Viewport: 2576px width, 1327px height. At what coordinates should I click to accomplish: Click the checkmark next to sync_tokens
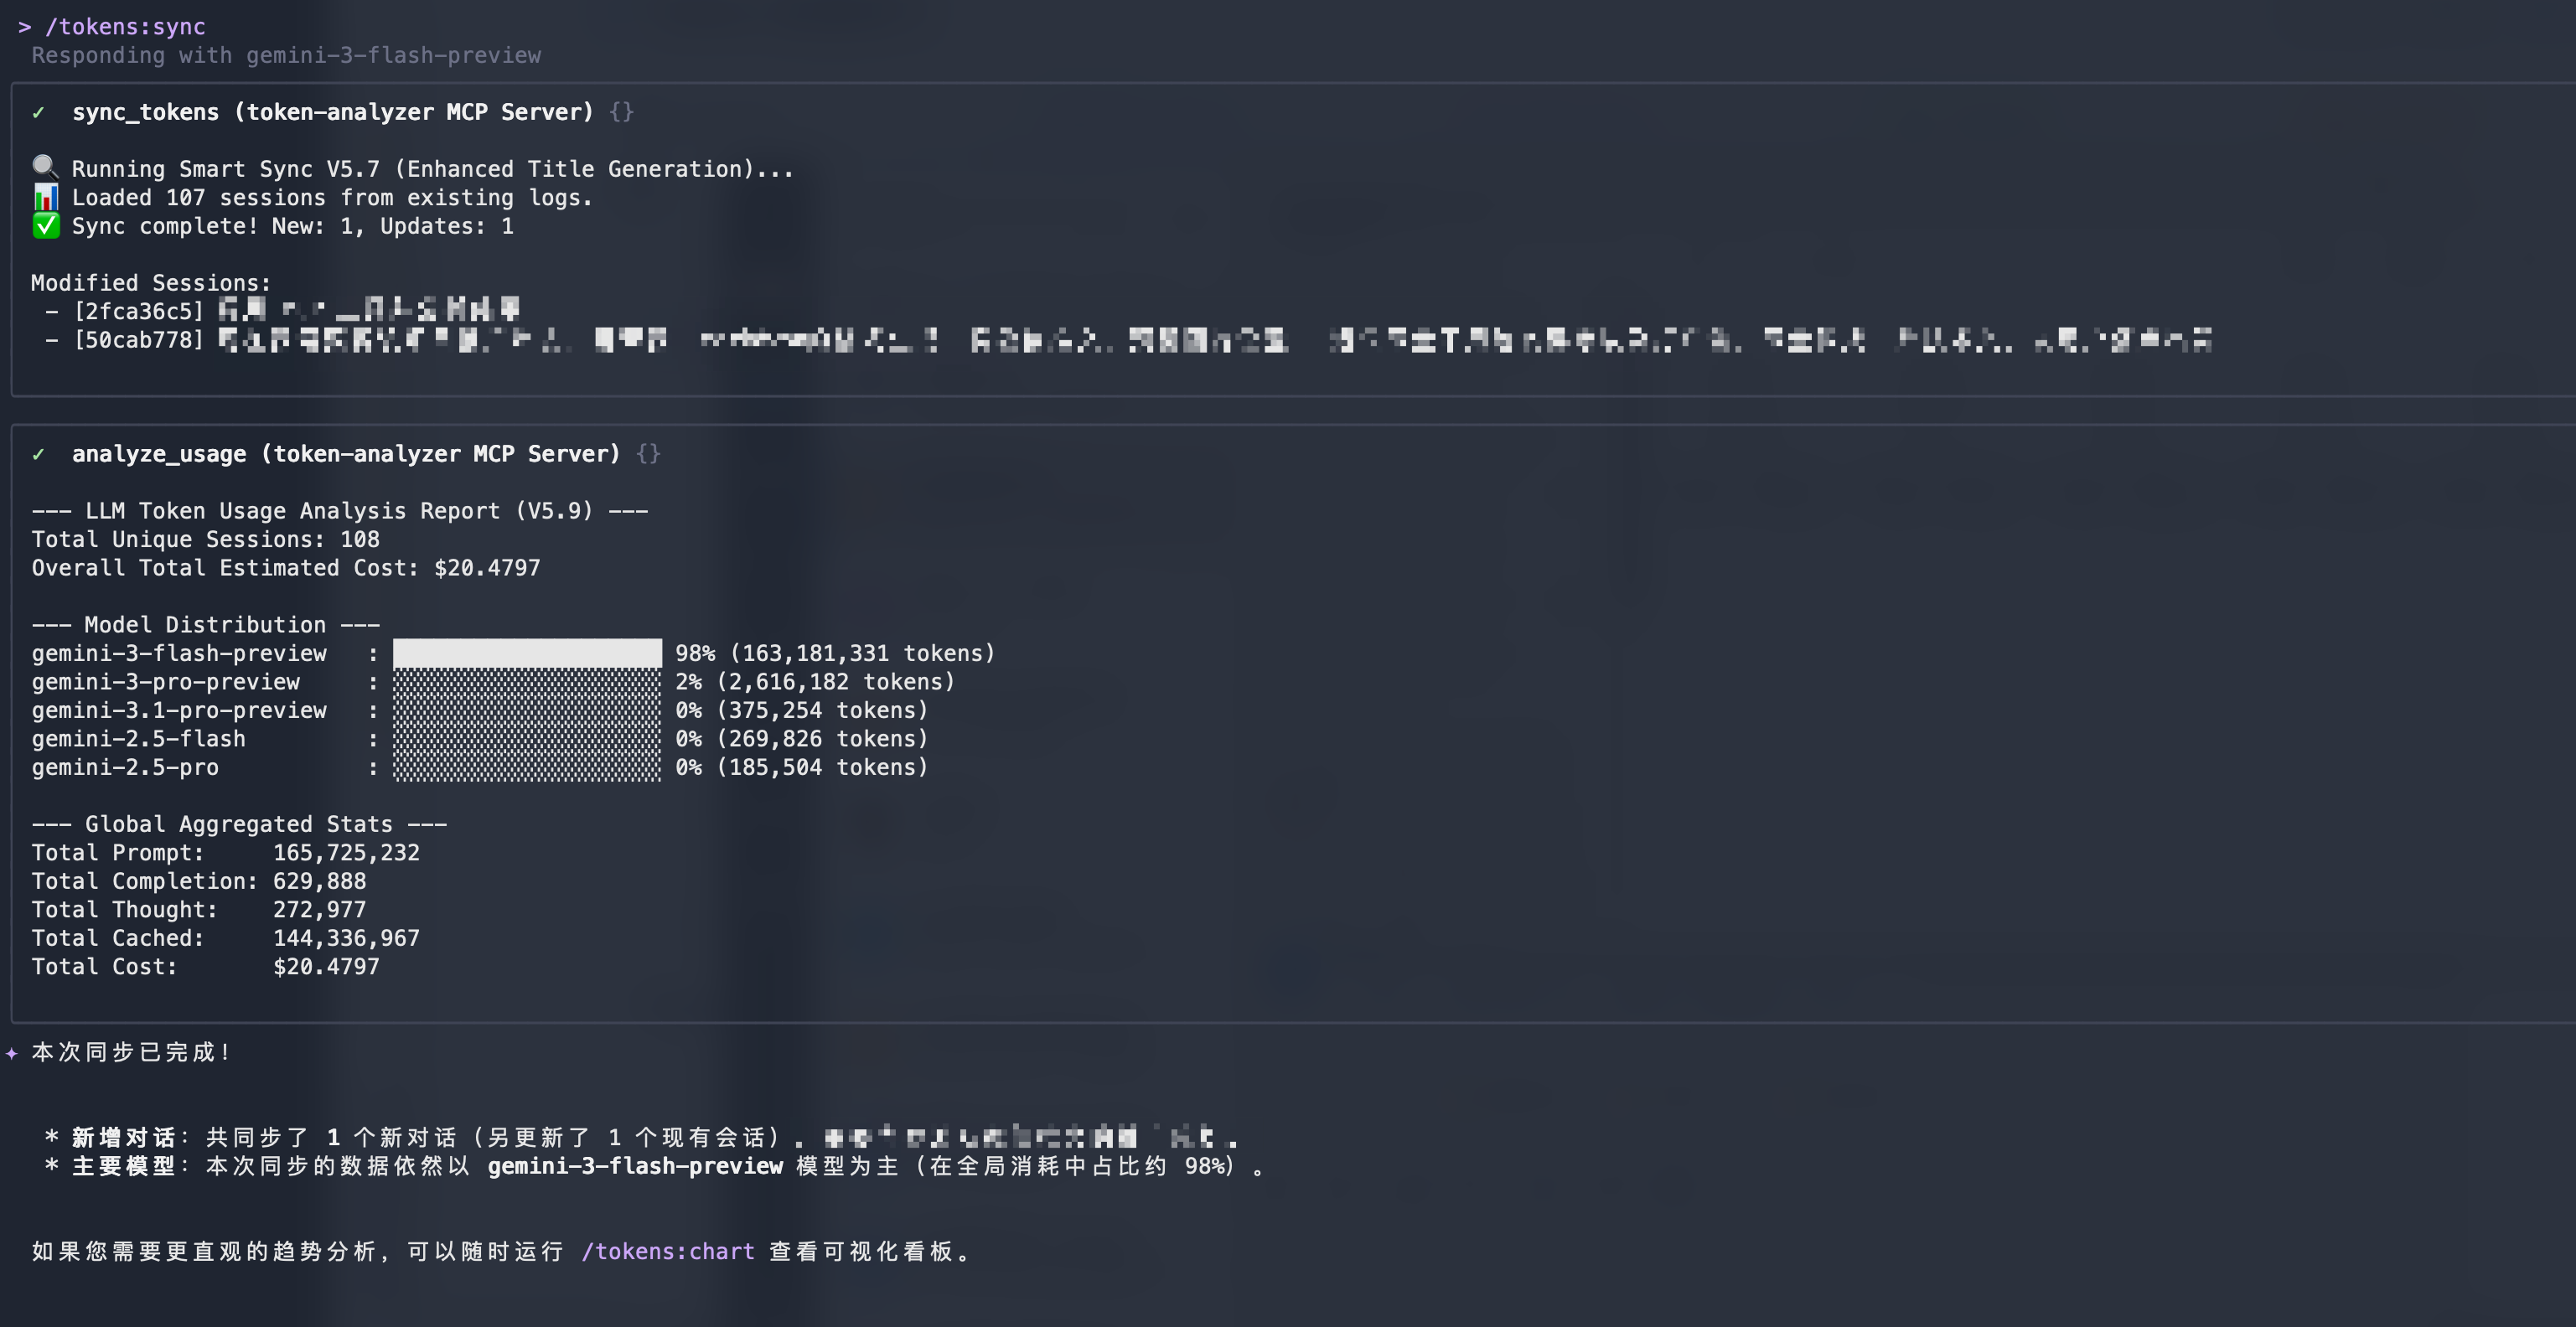point(38,112)
